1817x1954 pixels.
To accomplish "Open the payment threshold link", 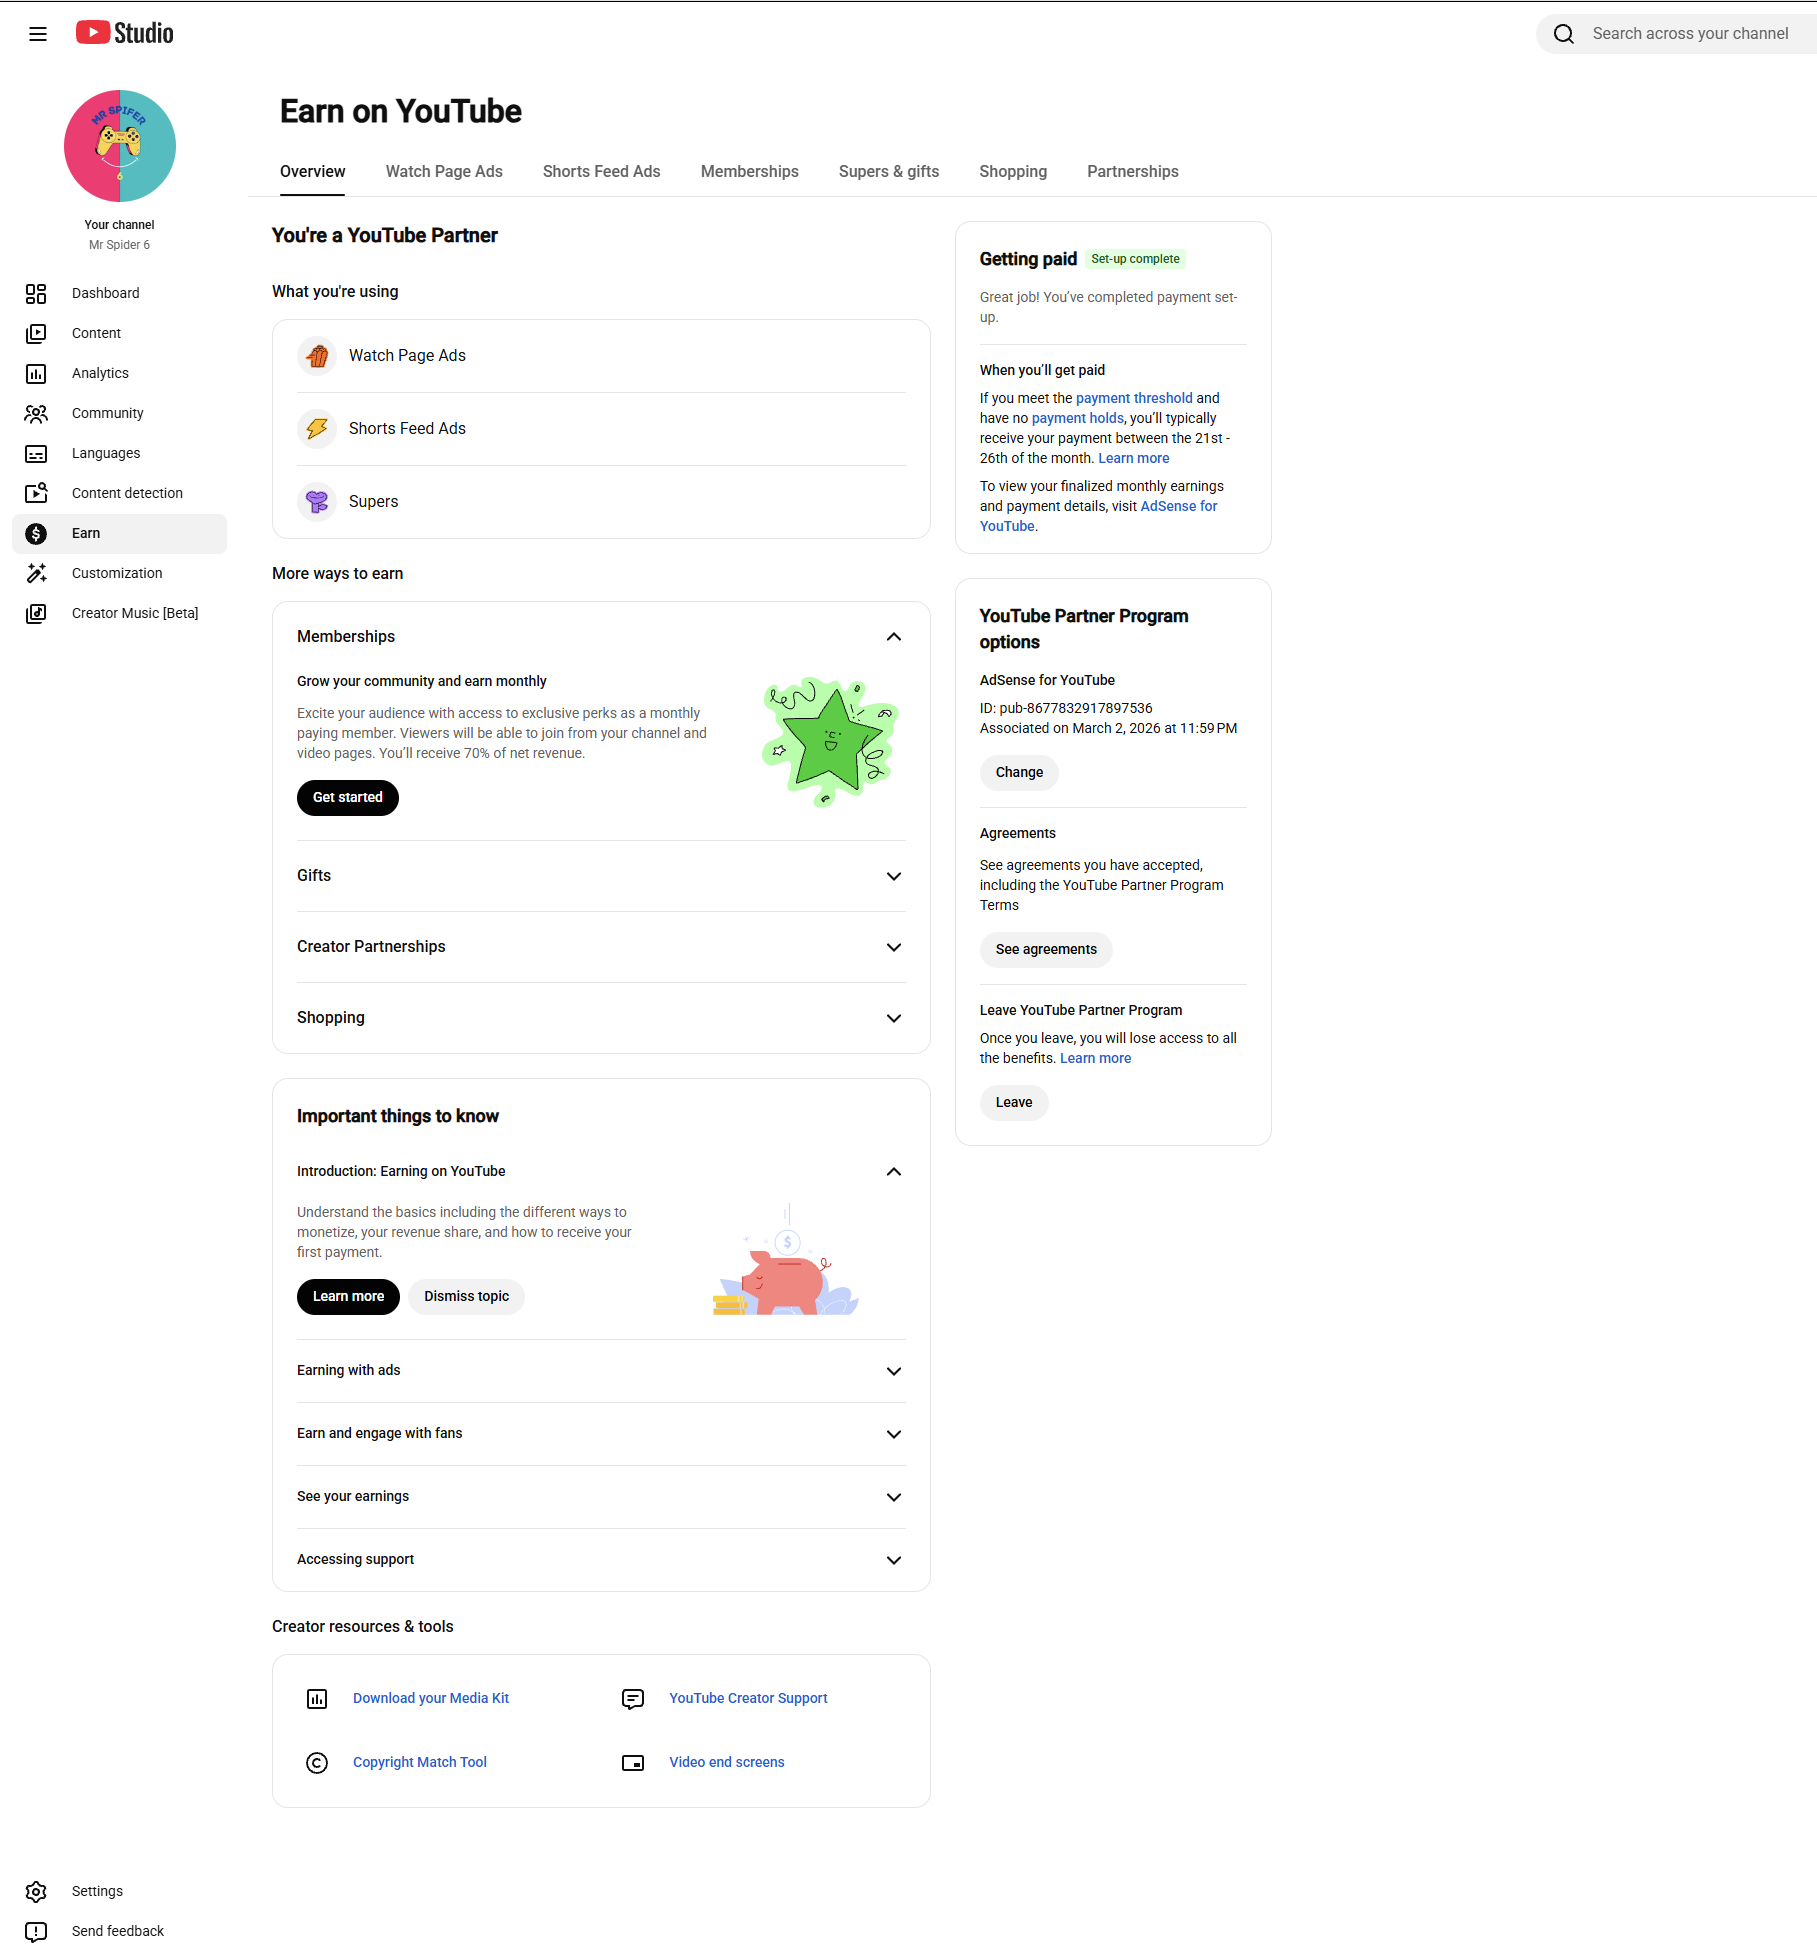I will click(1134, 398).
